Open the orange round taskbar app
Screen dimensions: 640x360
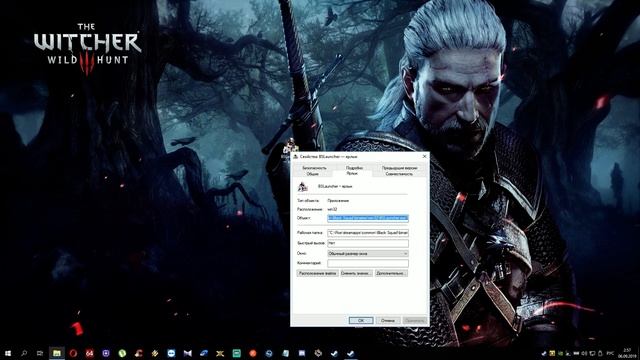tap(253, 353)
